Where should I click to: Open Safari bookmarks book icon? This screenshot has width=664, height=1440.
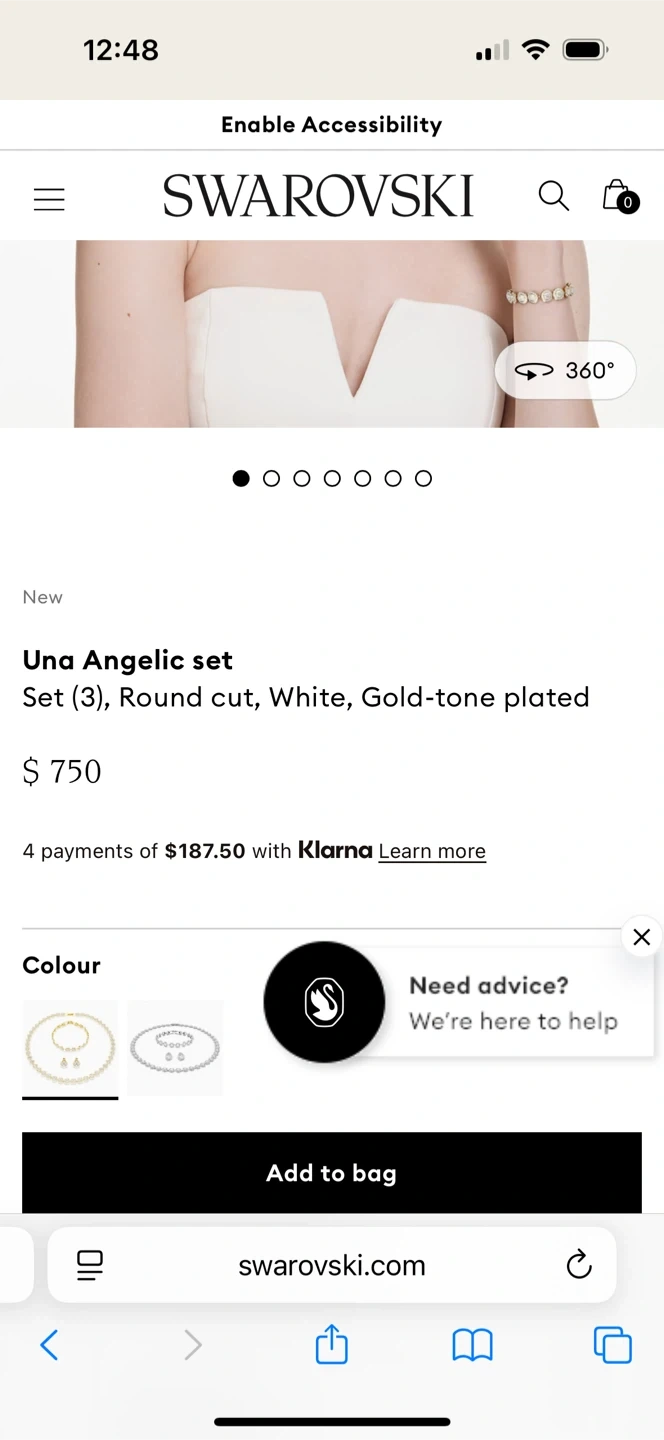point(472,1345)
